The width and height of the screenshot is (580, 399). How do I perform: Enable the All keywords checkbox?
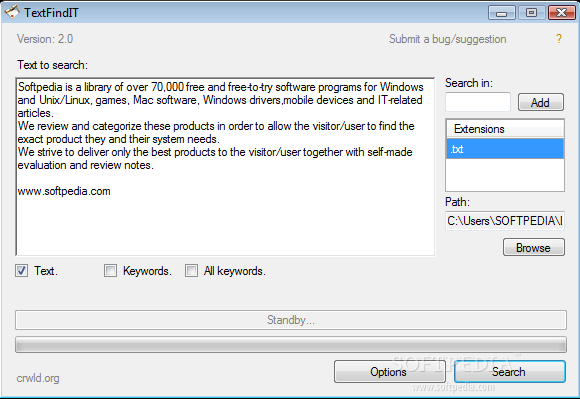tap(191, 271)
